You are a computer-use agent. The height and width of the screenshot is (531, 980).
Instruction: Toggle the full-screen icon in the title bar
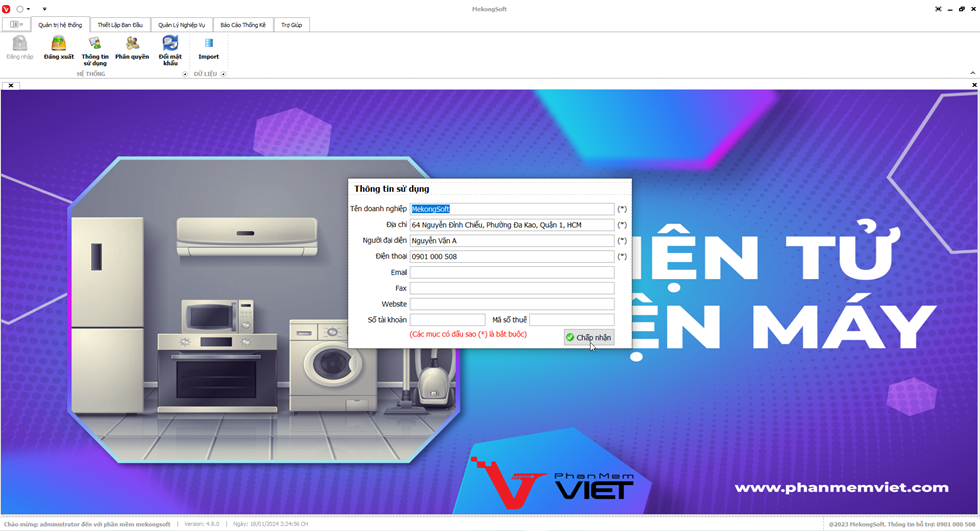click(x=938, y=9)
